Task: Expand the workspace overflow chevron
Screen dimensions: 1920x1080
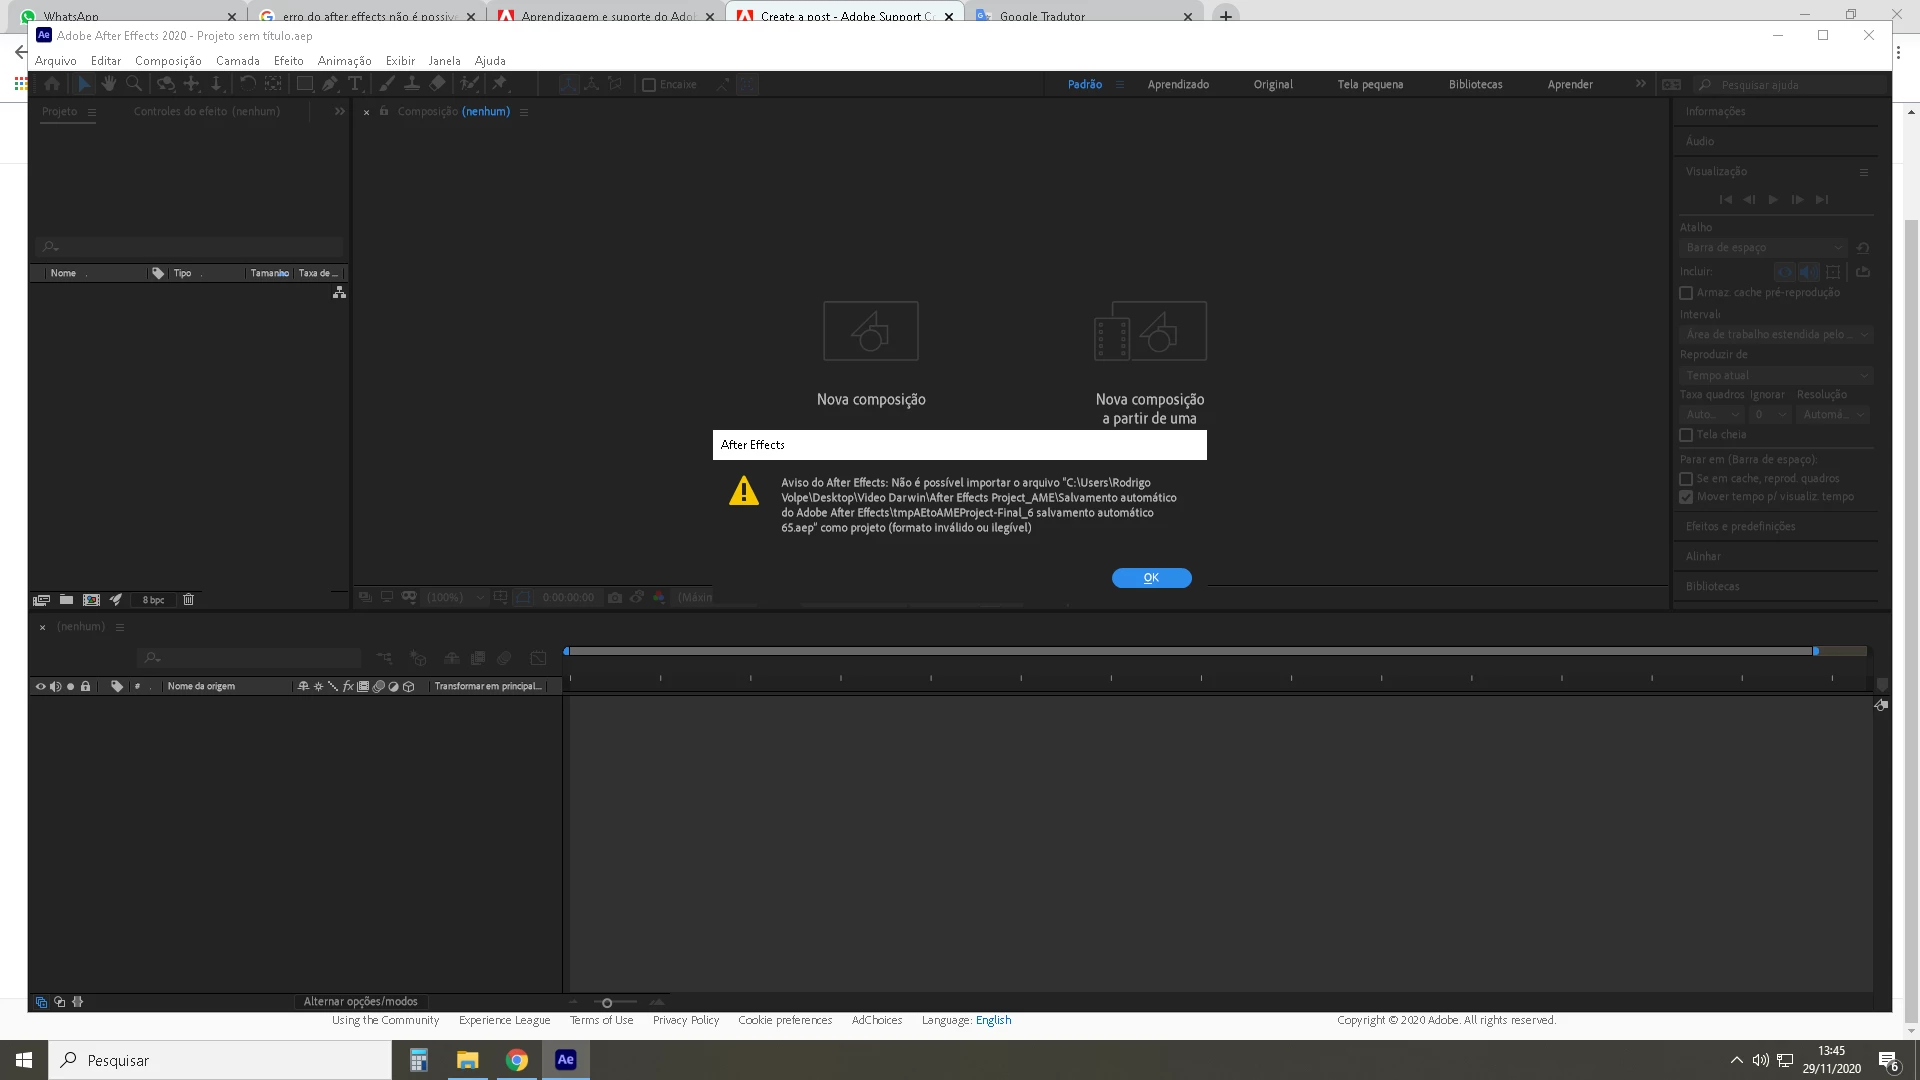Action: [x=1640, y=84]
